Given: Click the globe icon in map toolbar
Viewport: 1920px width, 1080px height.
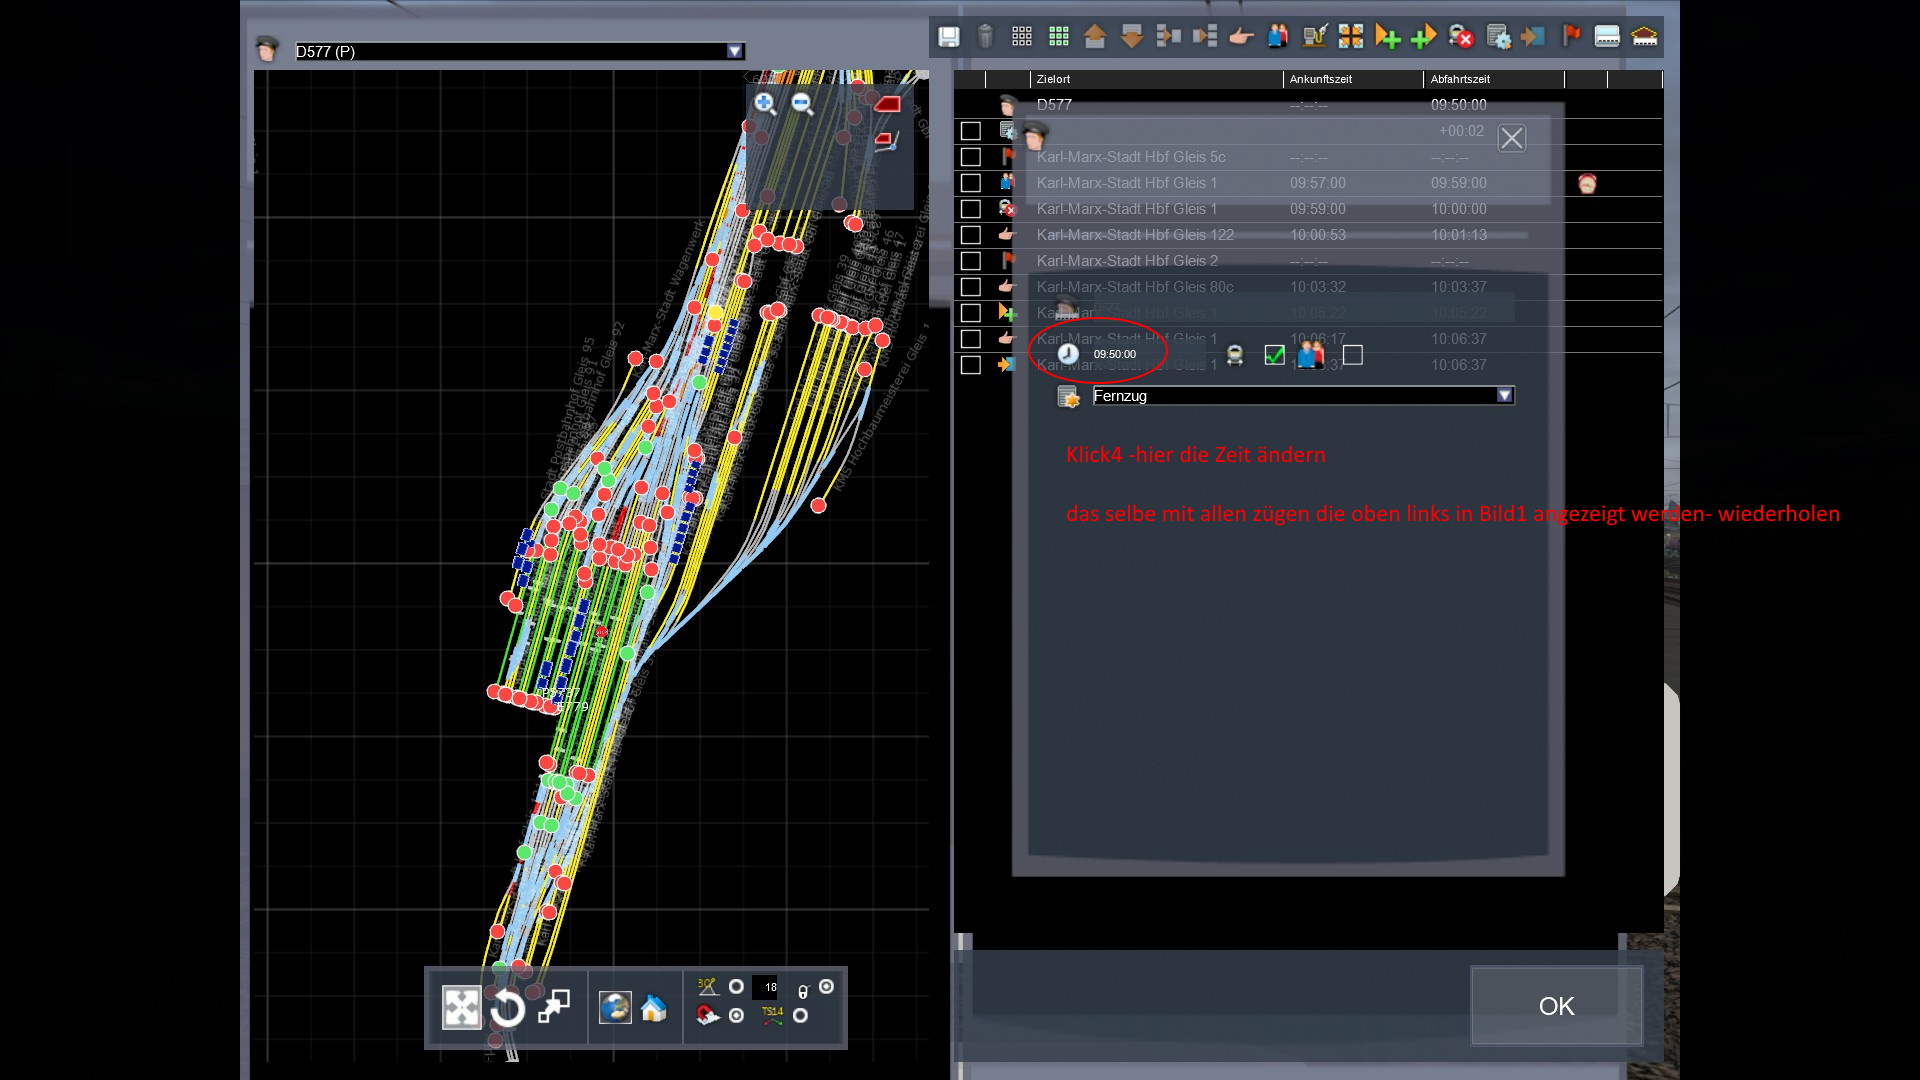Looking at the screenshot, I should click(615, 1008).
